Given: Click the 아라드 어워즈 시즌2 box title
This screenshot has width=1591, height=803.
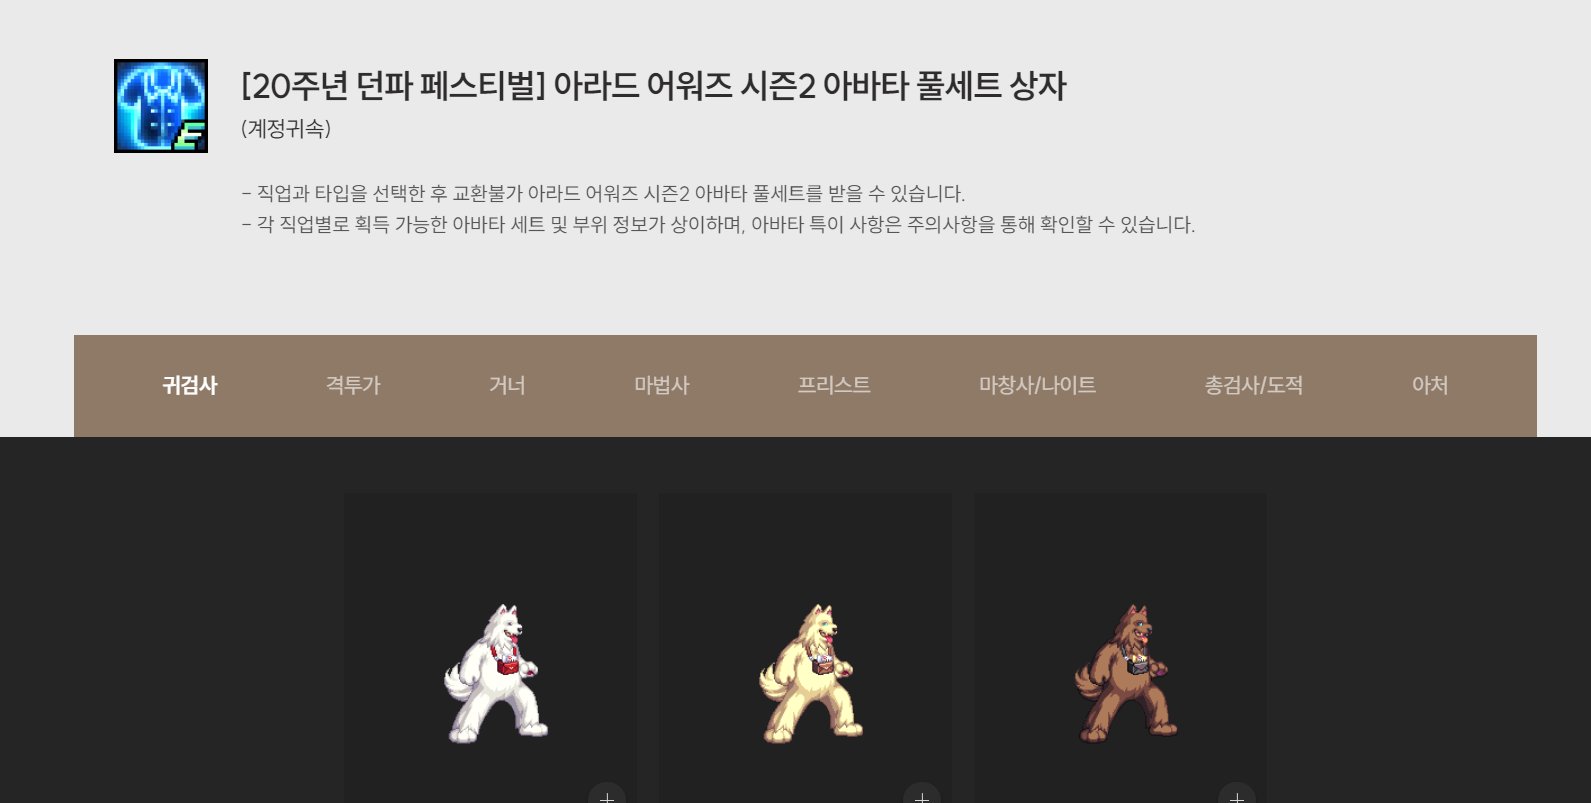Looking at the screenshot, I should pos(654,86).
